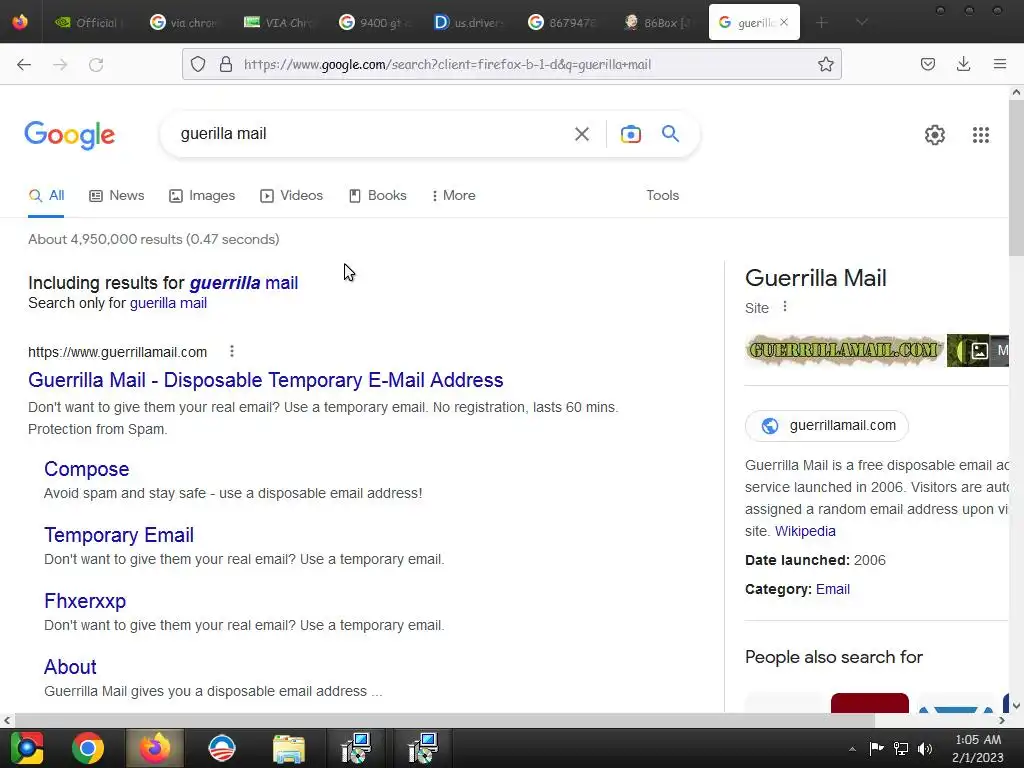Open the padlock site security info

click(x=225, y=64)
